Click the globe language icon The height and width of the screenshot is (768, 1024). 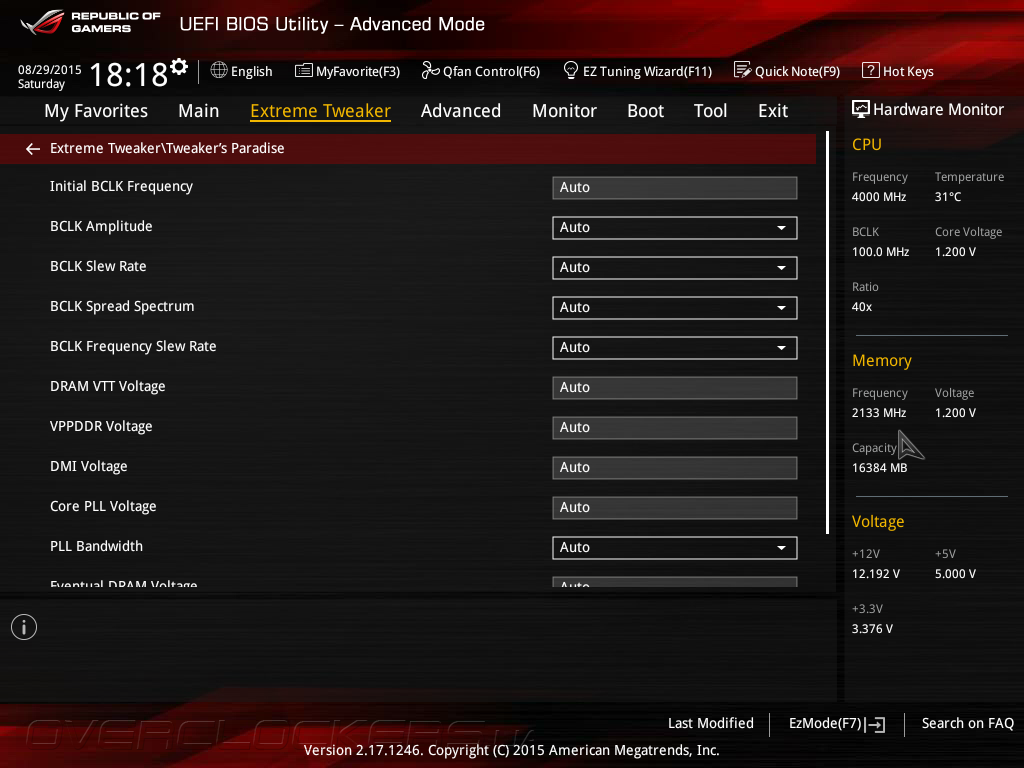[219, 70]
